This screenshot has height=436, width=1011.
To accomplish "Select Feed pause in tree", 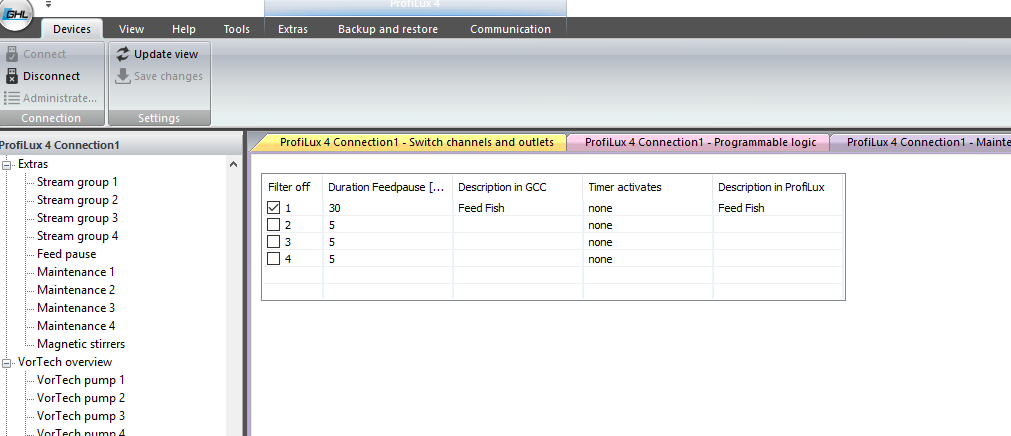I will click(x=66, y=254).
